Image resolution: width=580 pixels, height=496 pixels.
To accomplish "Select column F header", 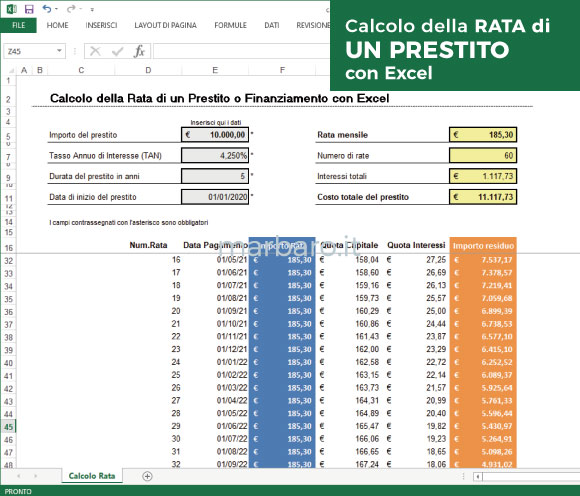I will (x=282, y=70).
